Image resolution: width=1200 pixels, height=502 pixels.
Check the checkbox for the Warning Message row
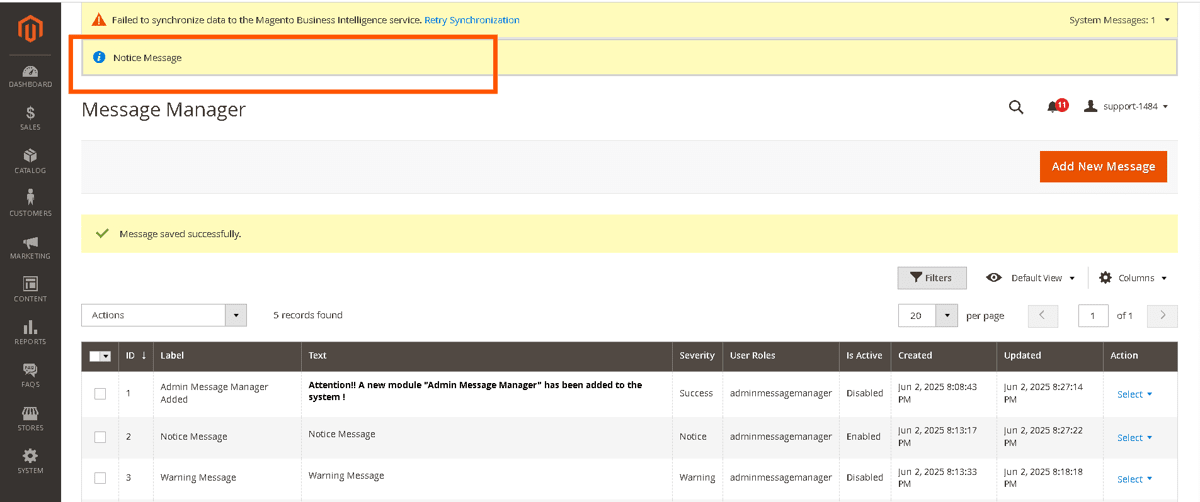100,478
